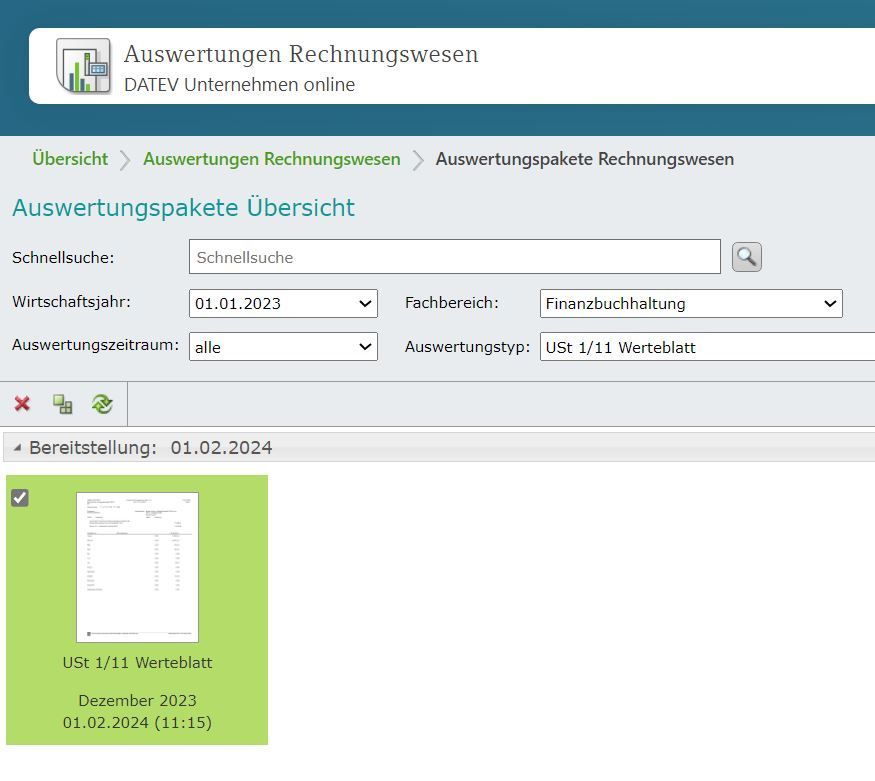Click the Dezember 2023 tile caption
Viewport: 875px width, 781px height.
[137, 701]
